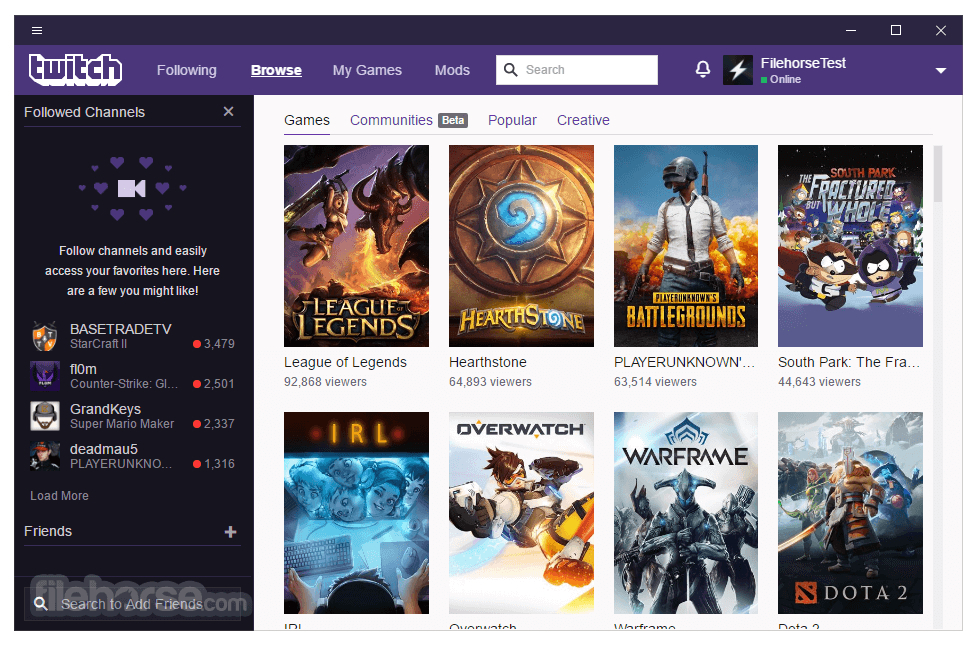The height and width of the screenshot is (647, 979).
Task: Click GrandKeys channel avatar
Action: pyautogui.click(x=45, y=416)
